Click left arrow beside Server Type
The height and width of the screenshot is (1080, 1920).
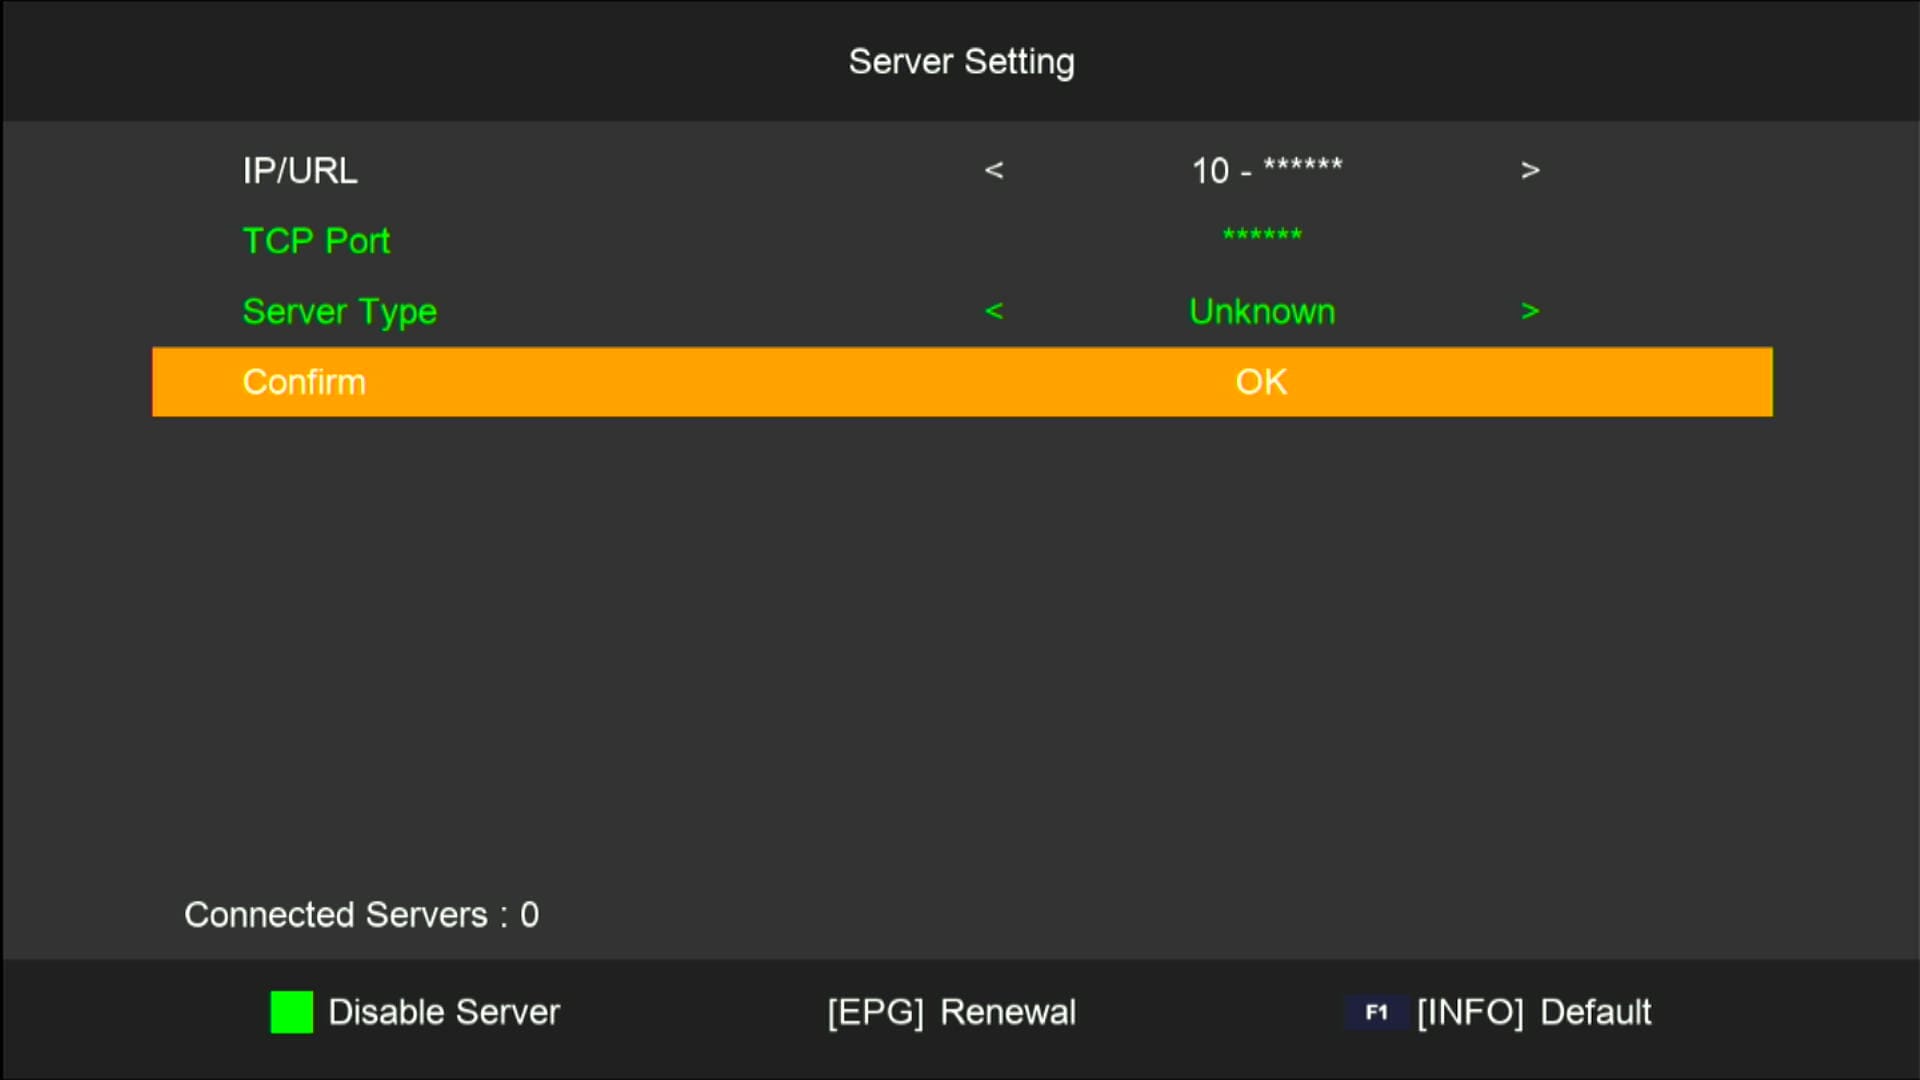tap(993, 311)
